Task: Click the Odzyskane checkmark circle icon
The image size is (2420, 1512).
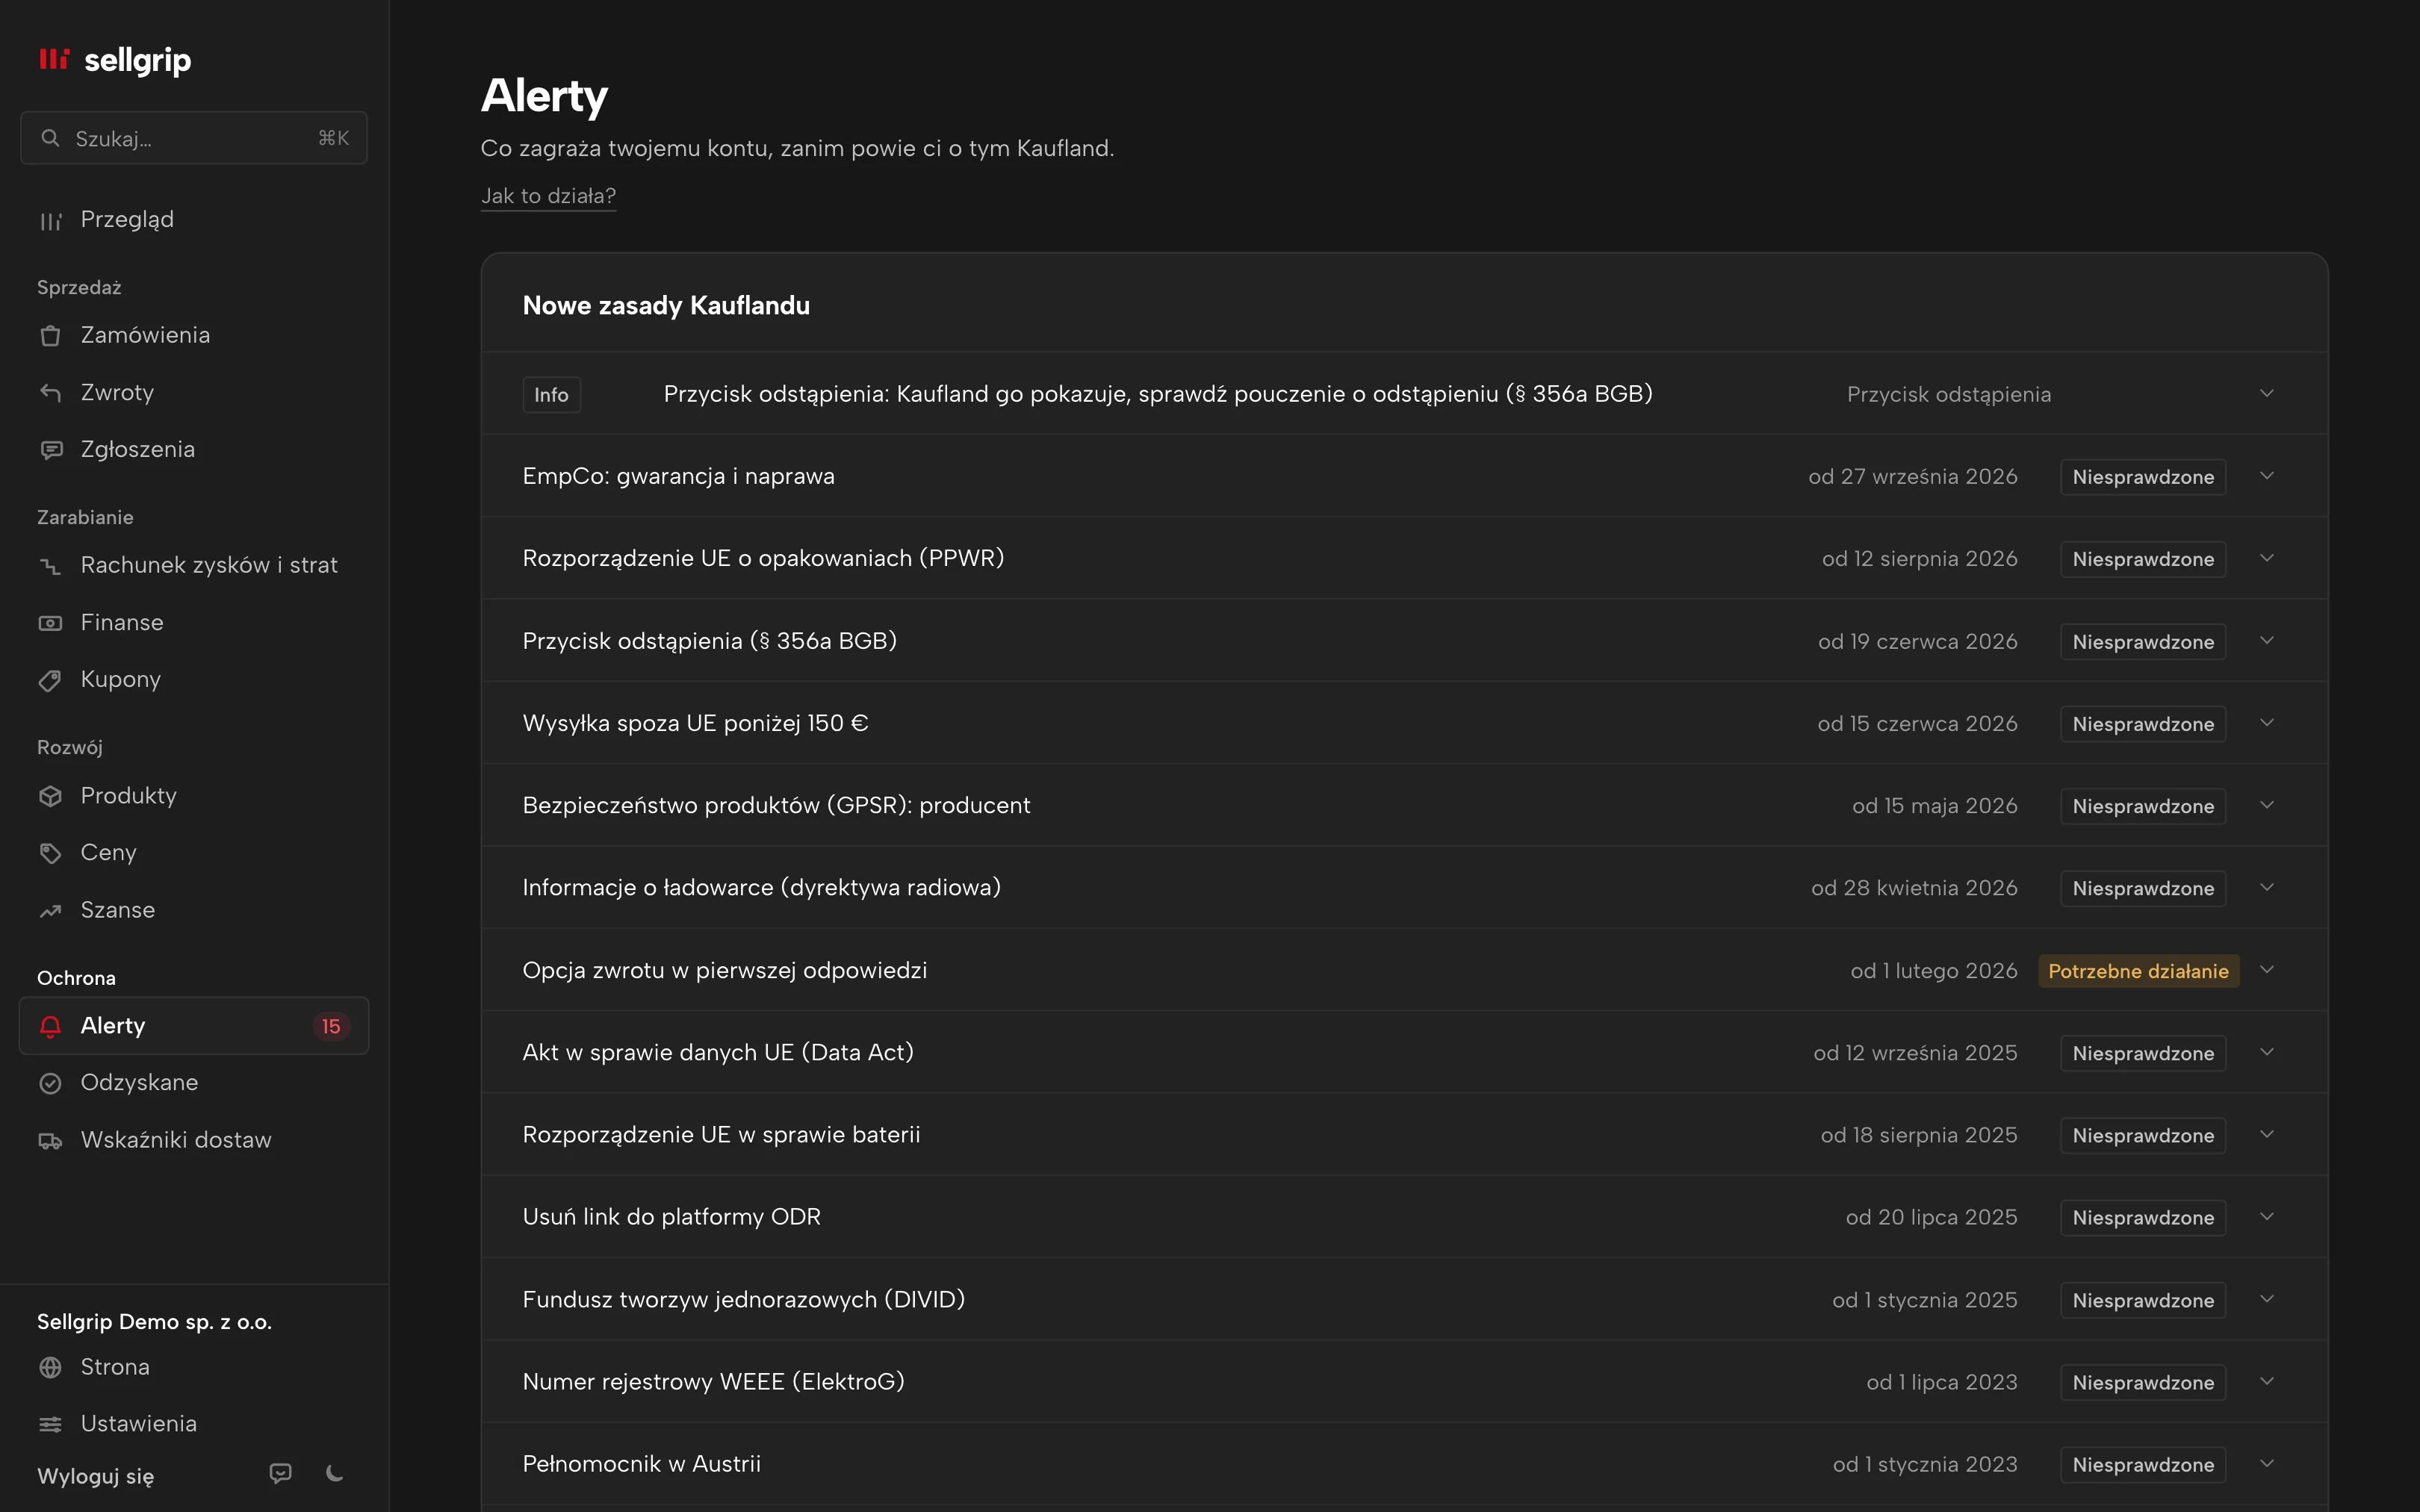Action: tap(51, 1083)
